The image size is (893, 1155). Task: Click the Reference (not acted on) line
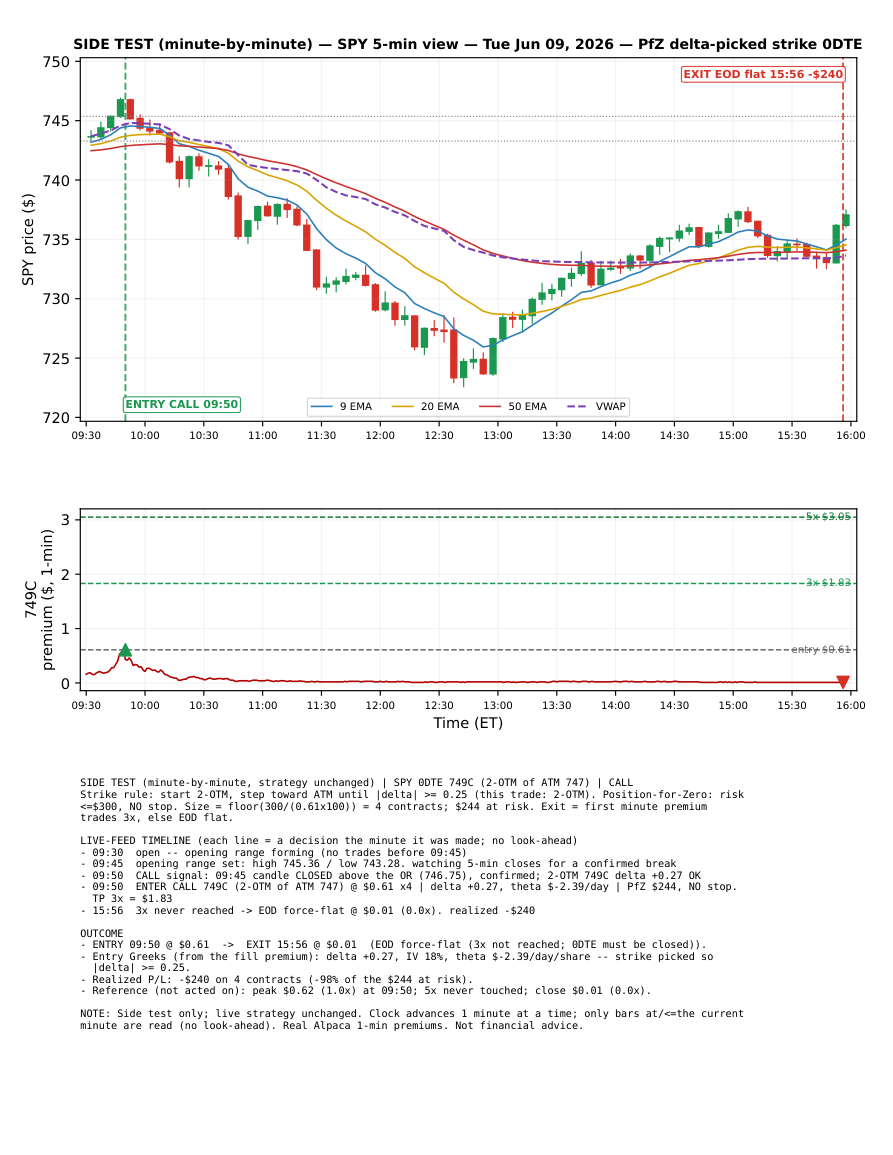[x=365, y=991]
